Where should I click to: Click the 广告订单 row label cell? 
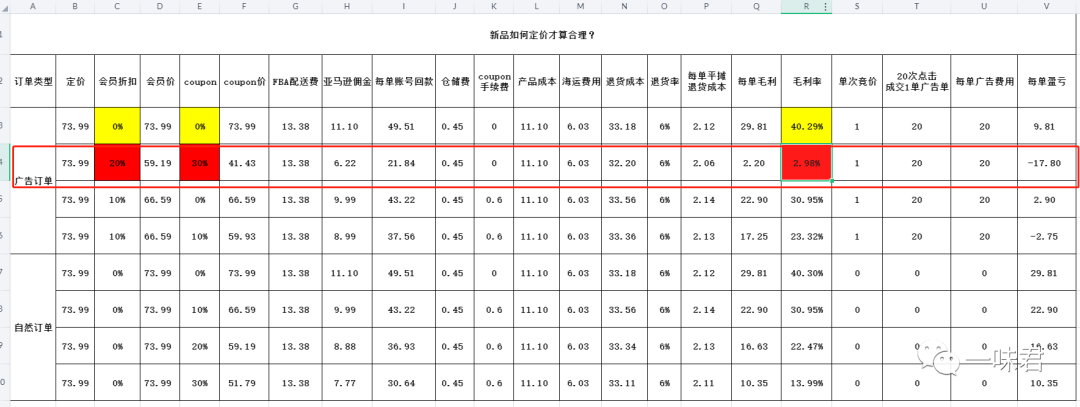pyautogui.click(x=34, y=181)
